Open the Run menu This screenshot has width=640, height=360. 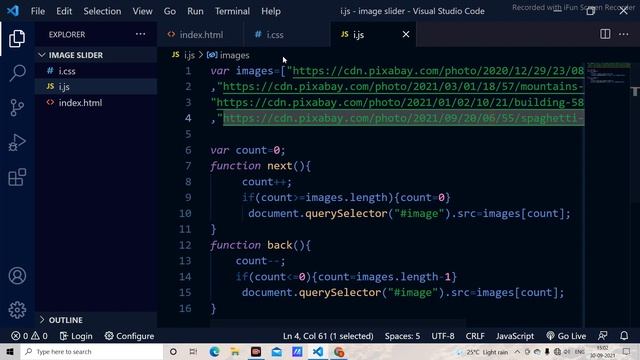[x=195, y=11]
